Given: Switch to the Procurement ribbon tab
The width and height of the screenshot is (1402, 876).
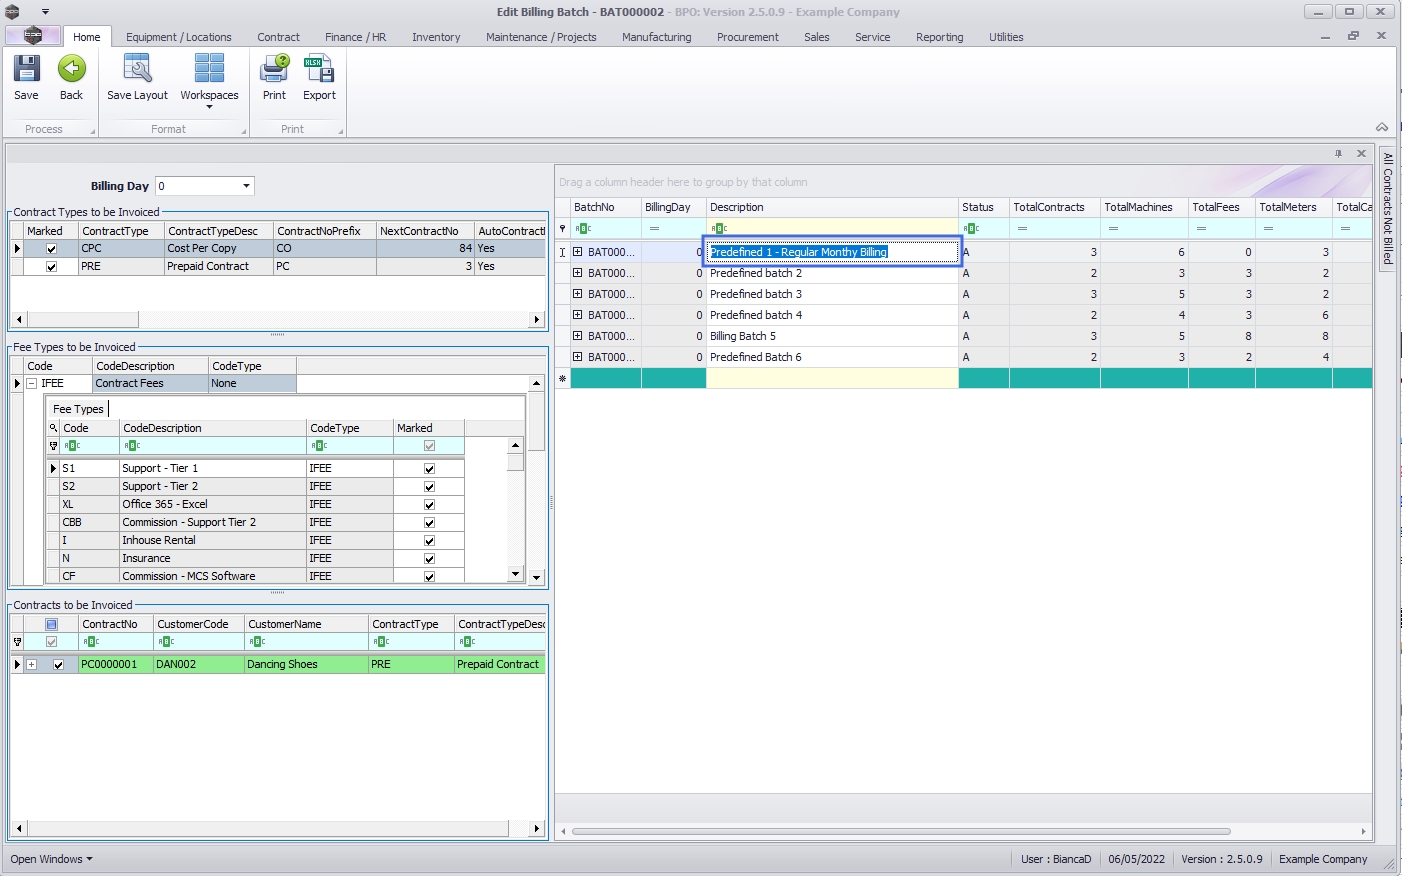Looking at the screenshot, I should coord(747,37).
